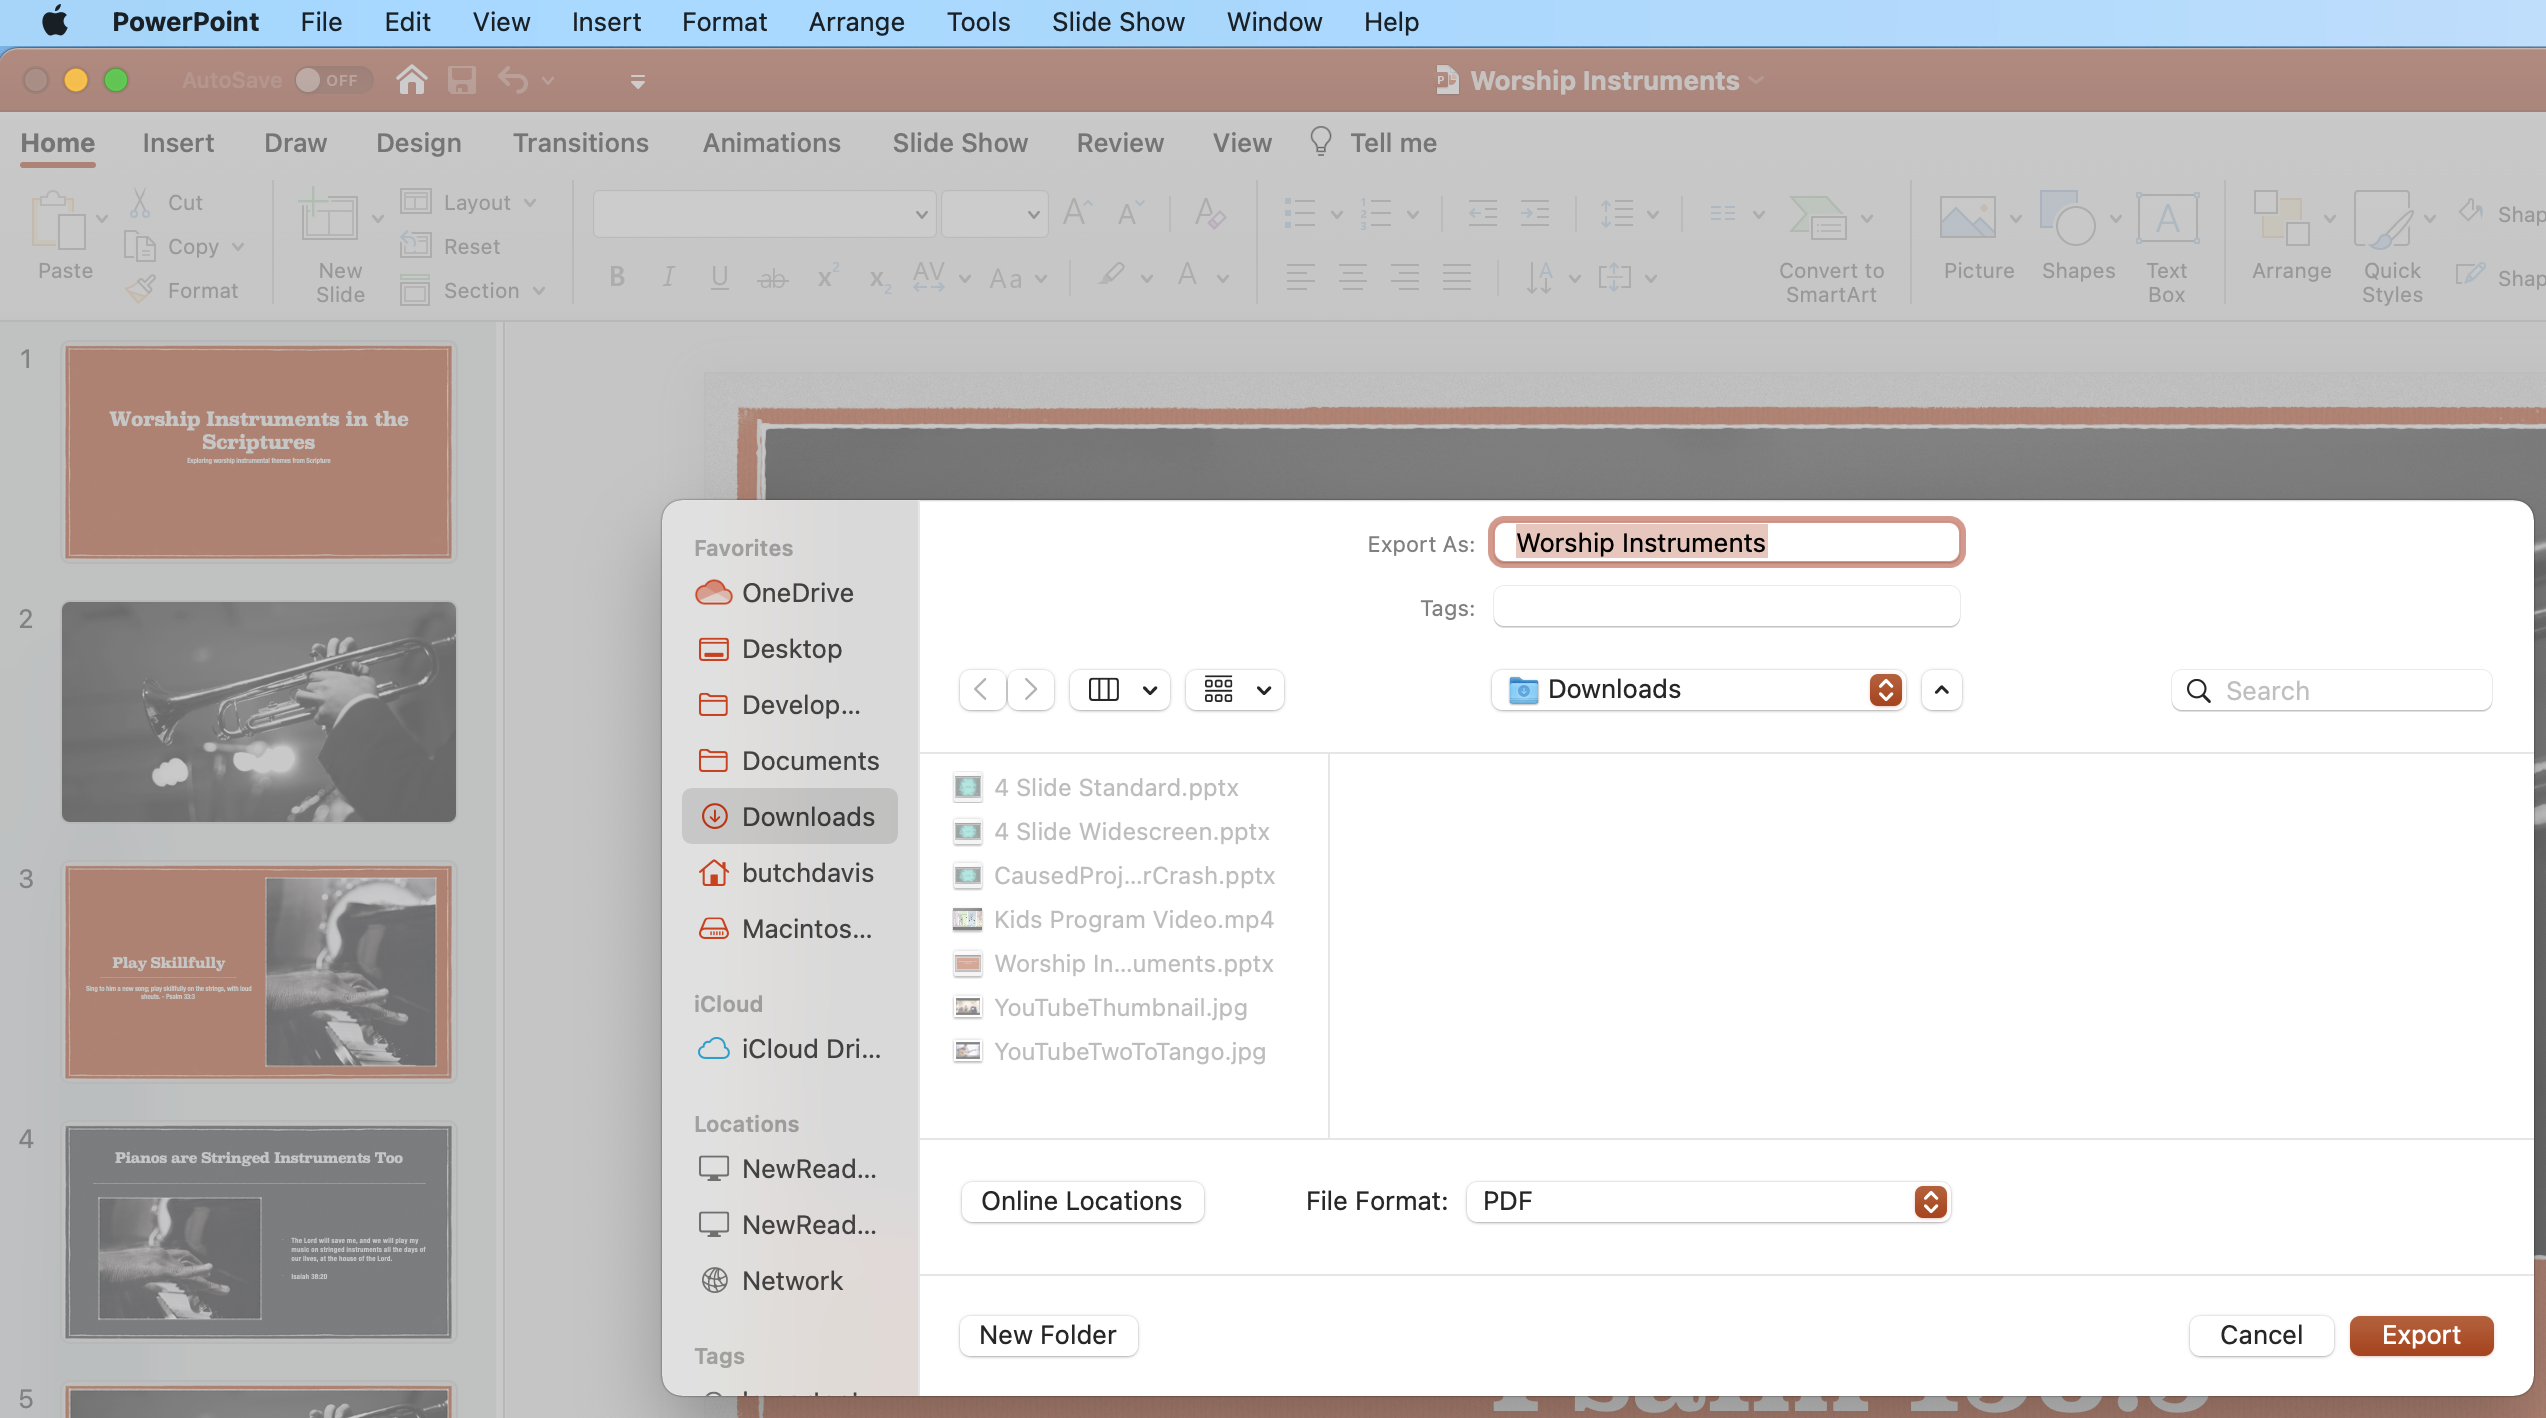Click Center text alignment icon
Image resolution: width=2546 pixels, height=1418 pixels.
1352,277
